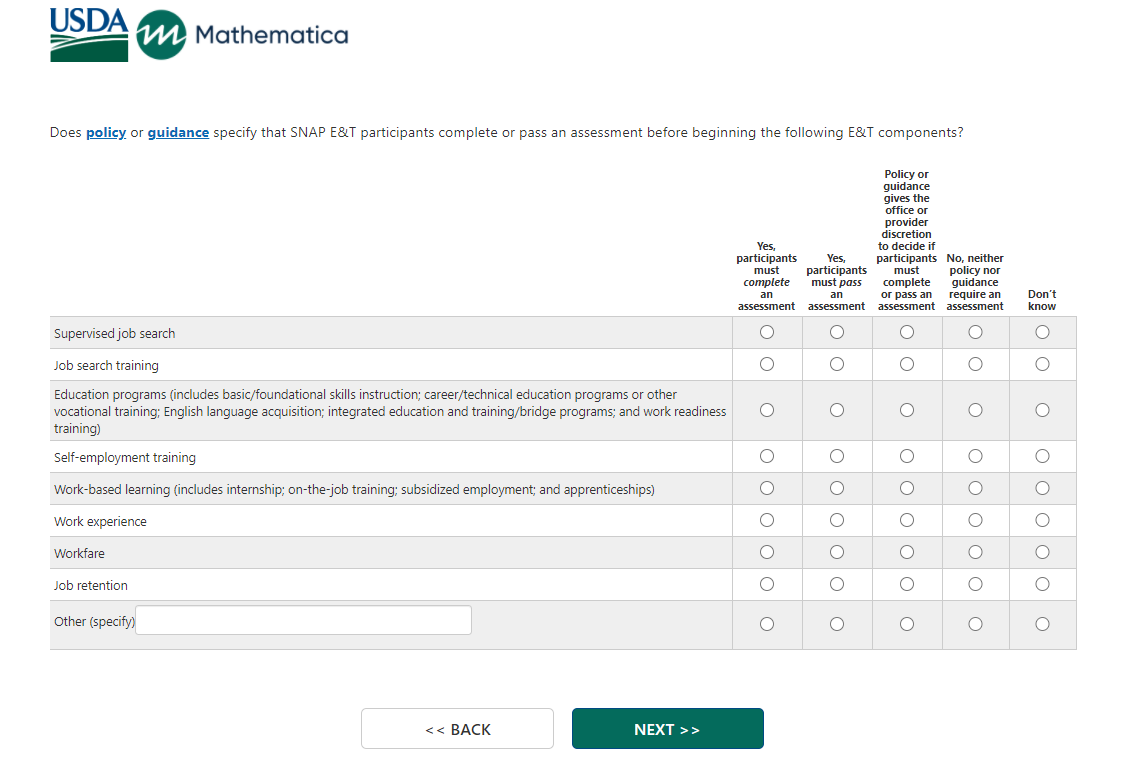Select 'Don't know' for Workfare
The width and height of the screenshot is (1122, 774).
click(1042, 552)
